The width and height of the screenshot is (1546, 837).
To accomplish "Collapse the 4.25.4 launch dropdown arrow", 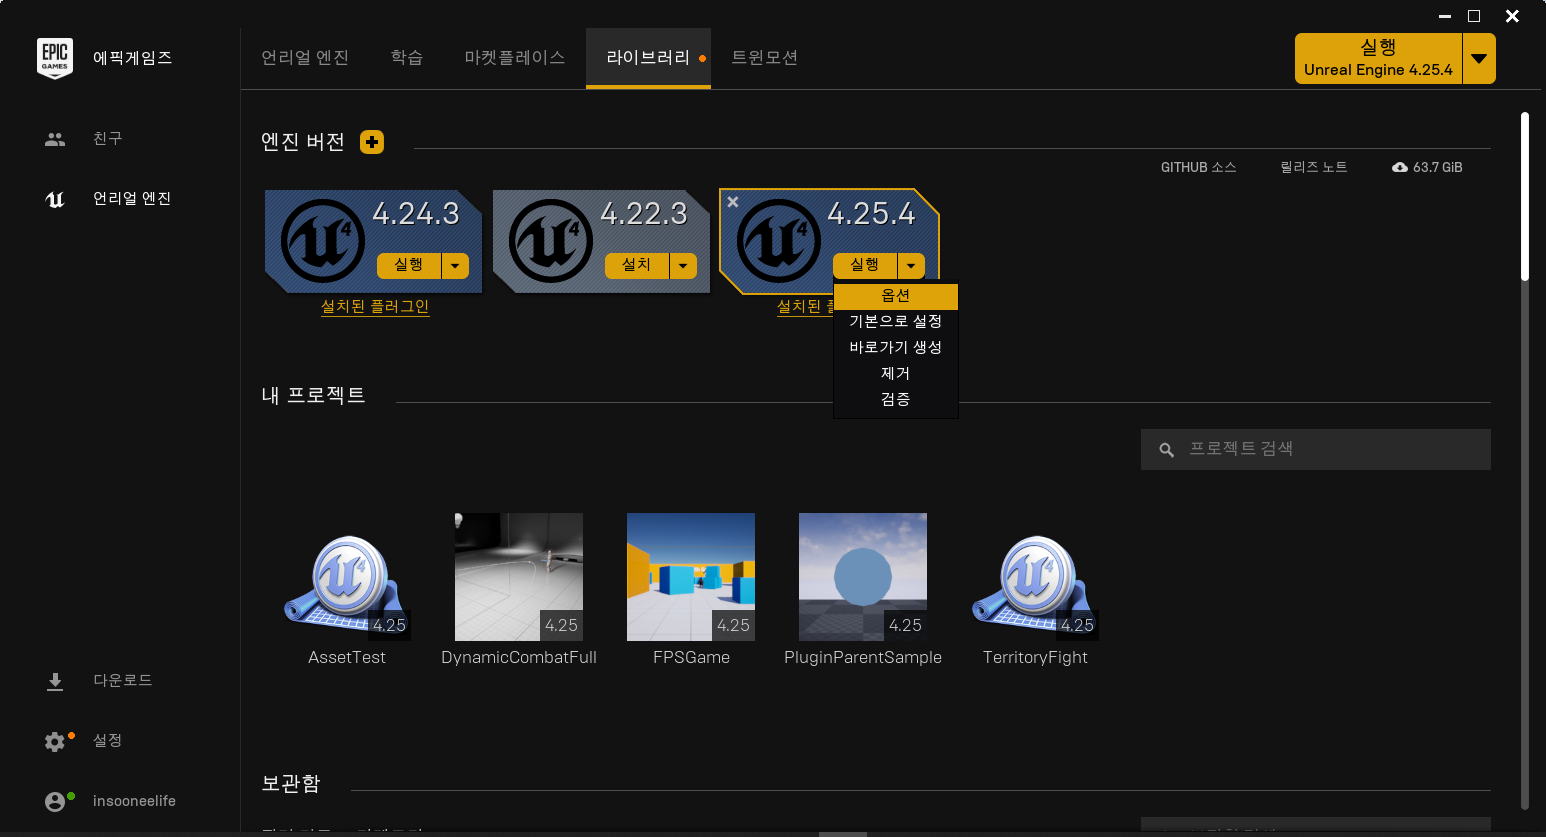I will point(911,265).
